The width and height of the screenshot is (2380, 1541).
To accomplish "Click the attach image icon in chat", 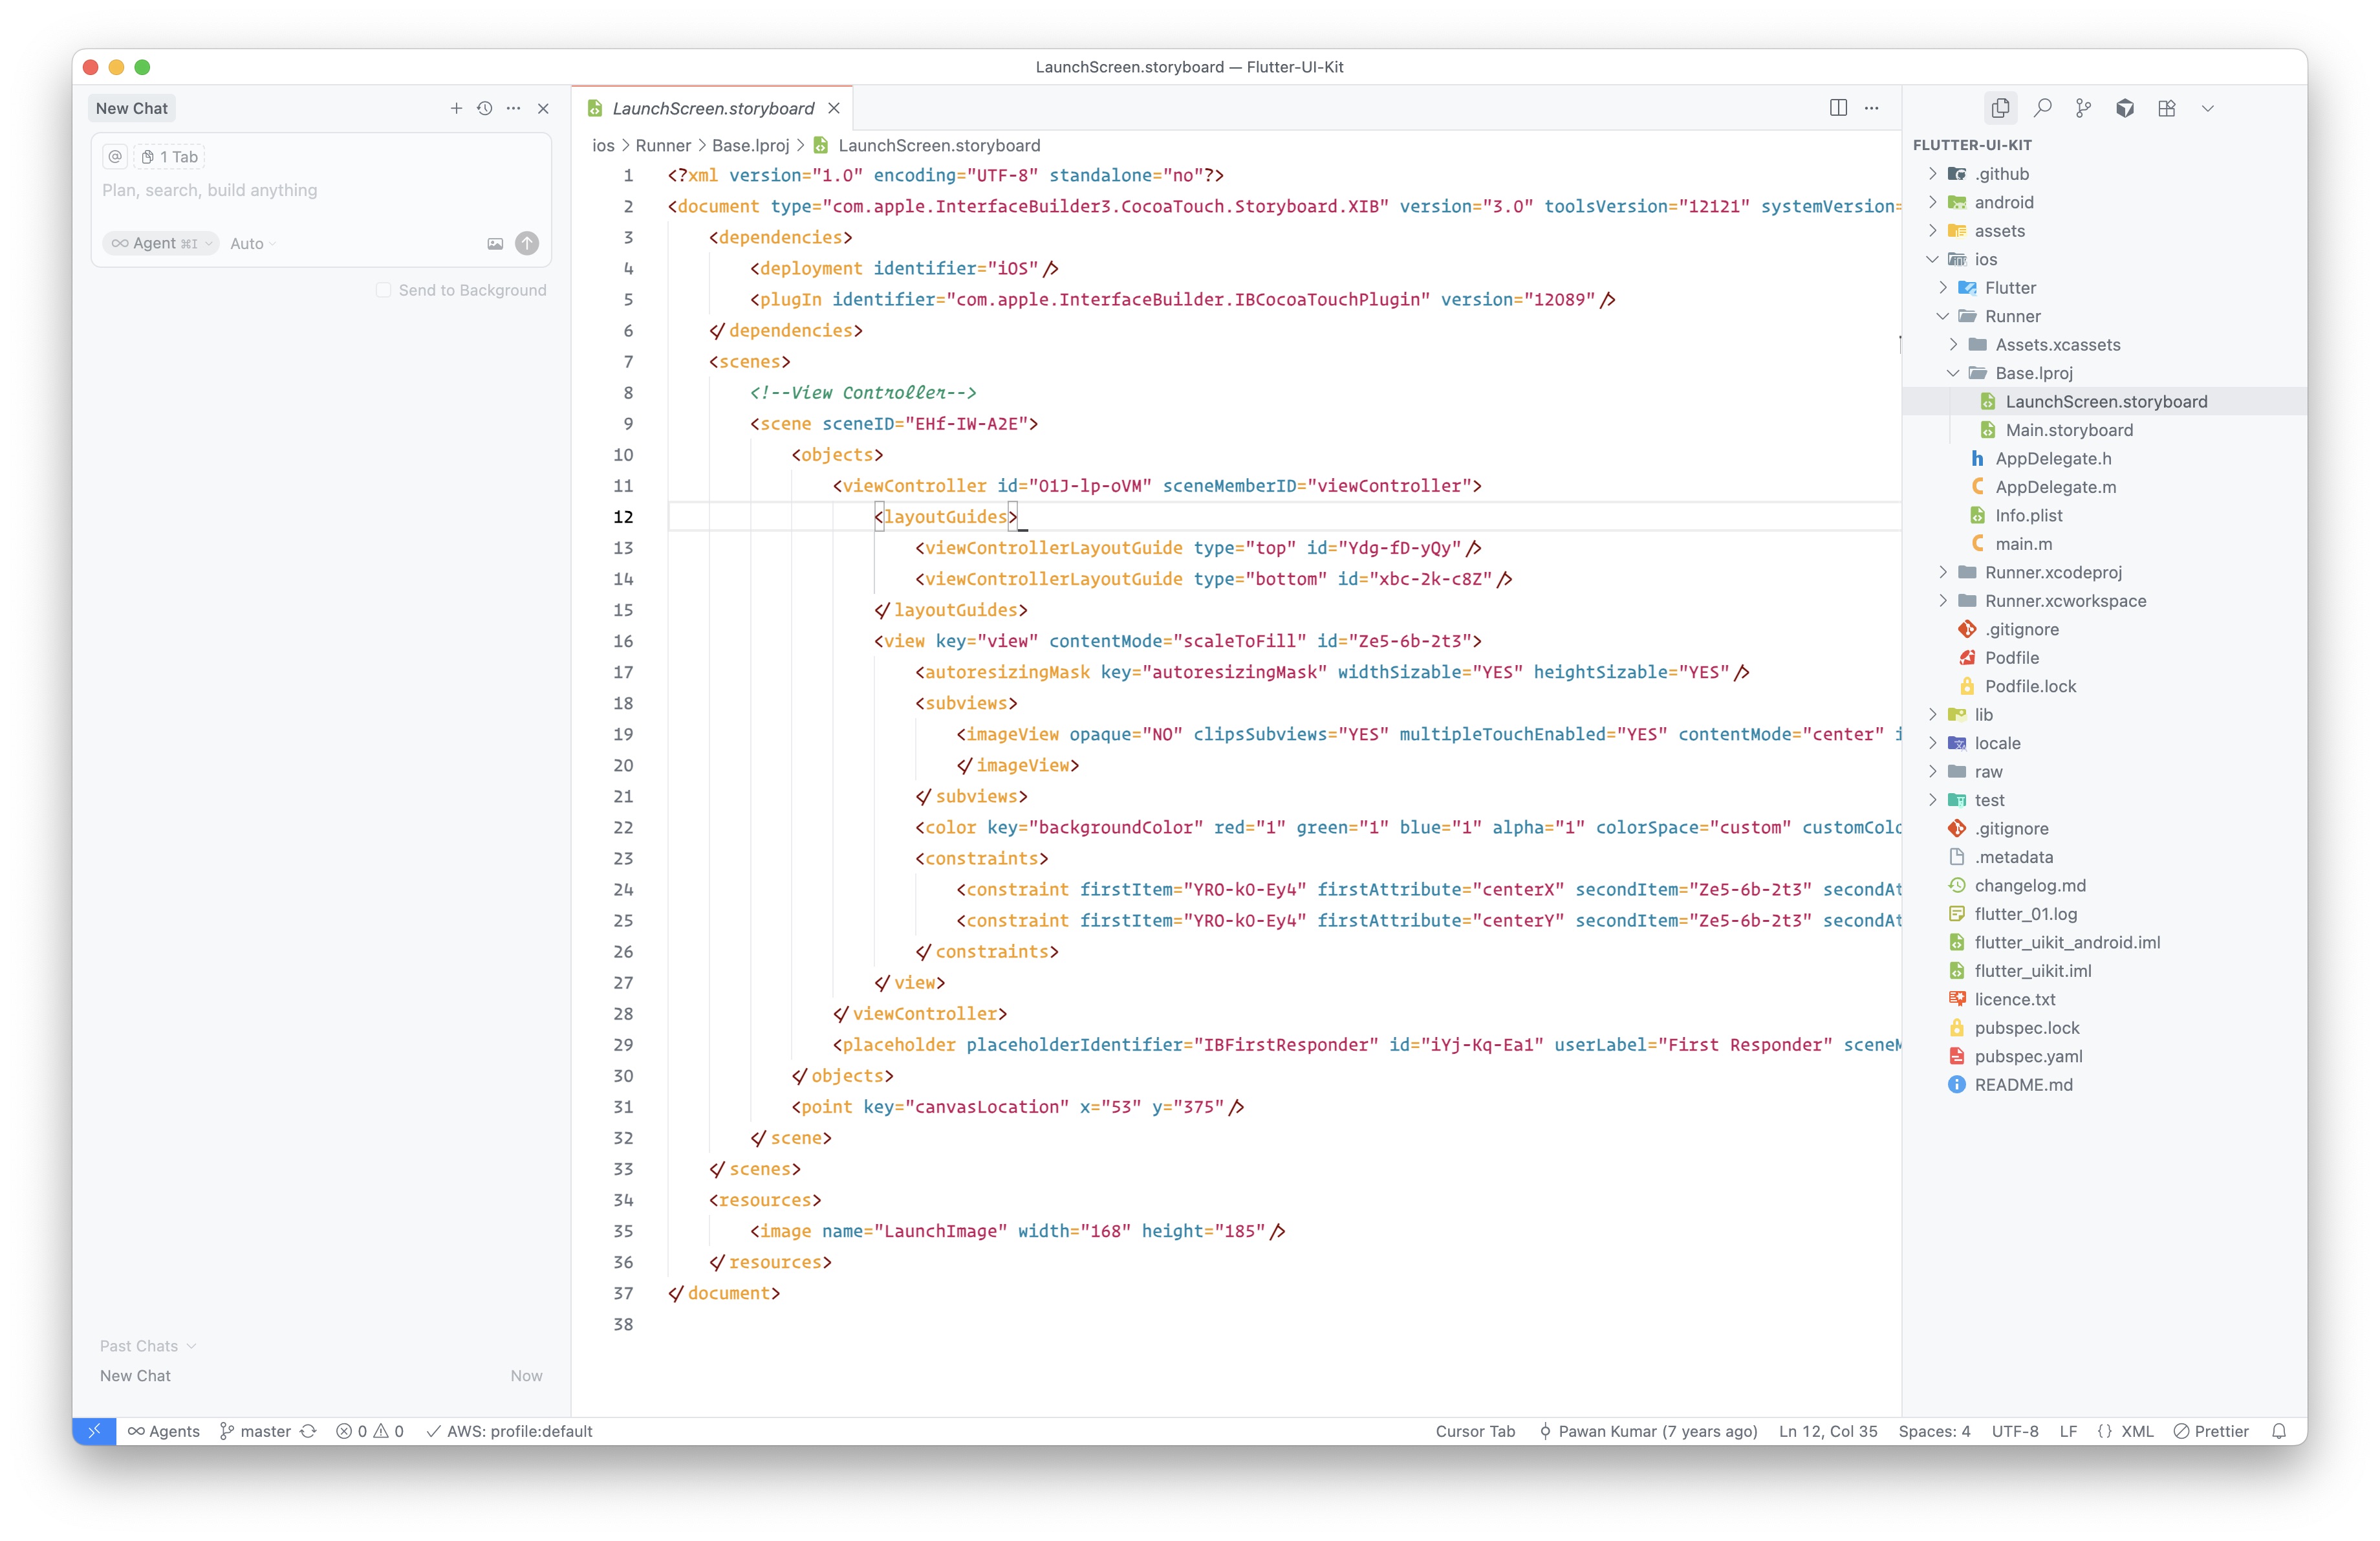I will (x=495, y=243).
